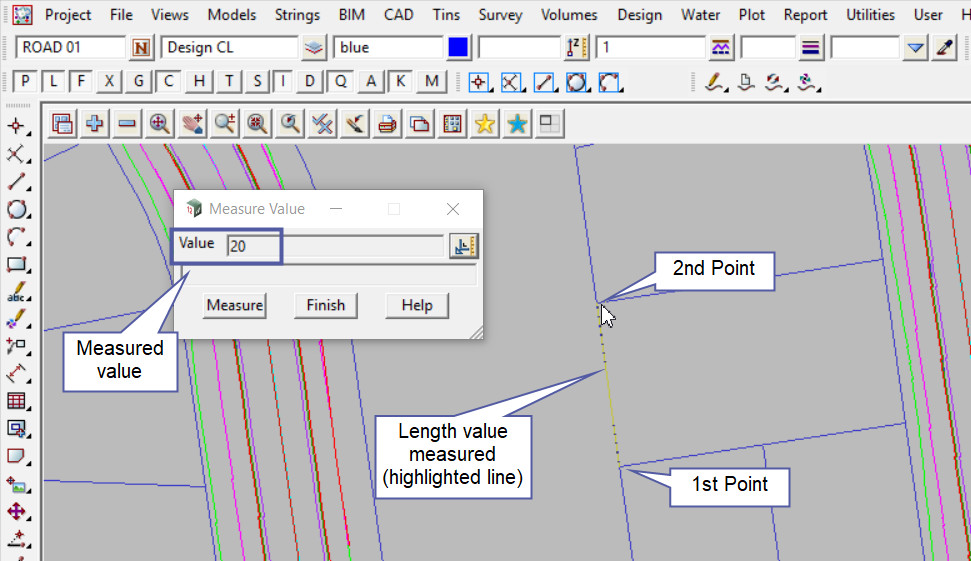Toggle the C cursor snap
Viewport: 971px width, 561px height.
(x=168, y=81)
